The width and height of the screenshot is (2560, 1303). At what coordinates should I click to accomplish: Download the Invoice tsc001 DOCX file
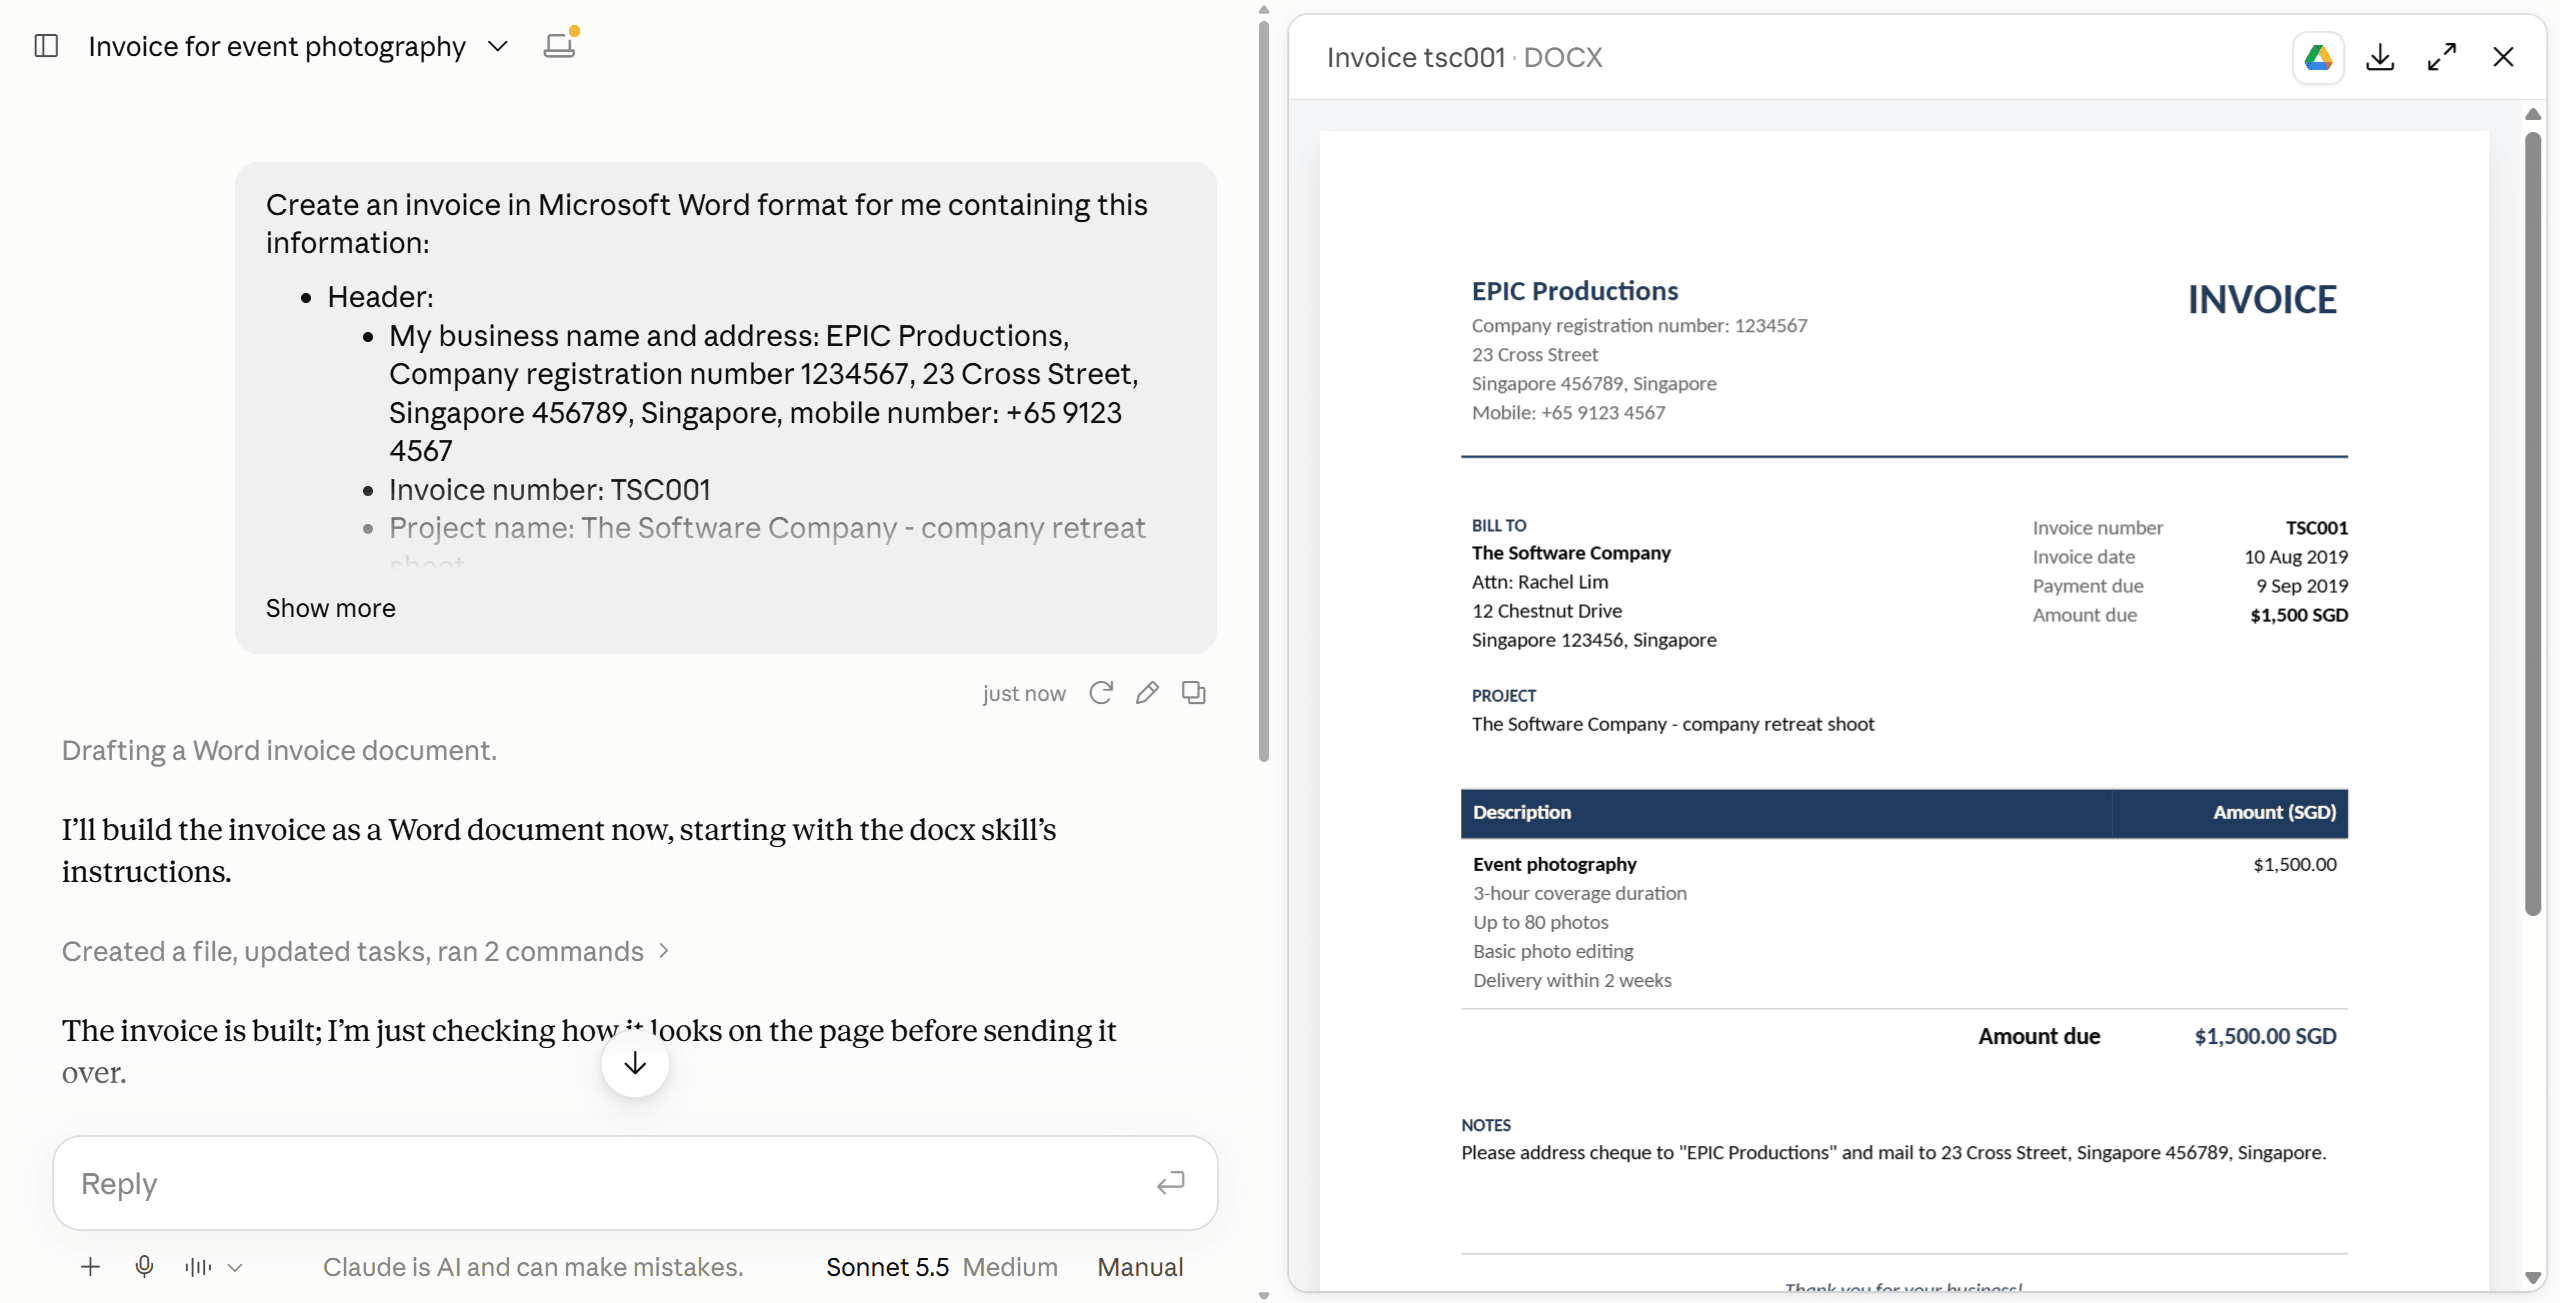[x=2380, y=57]
